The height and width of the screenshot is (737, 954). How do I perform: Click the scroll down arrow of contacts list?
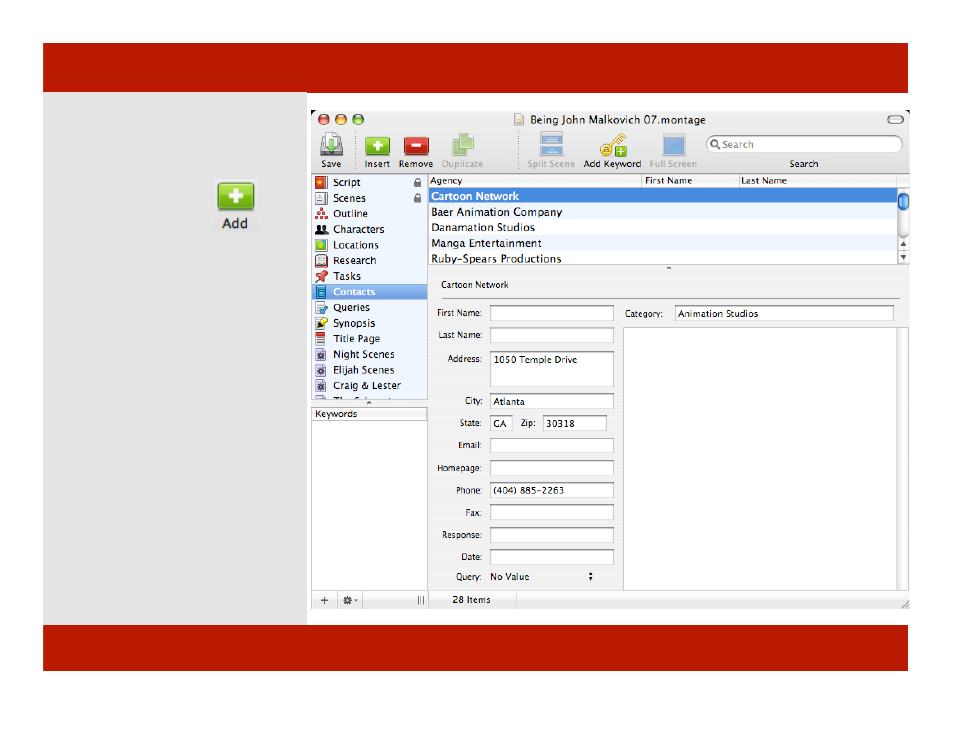pyautogui.click(x=904, y=257)
